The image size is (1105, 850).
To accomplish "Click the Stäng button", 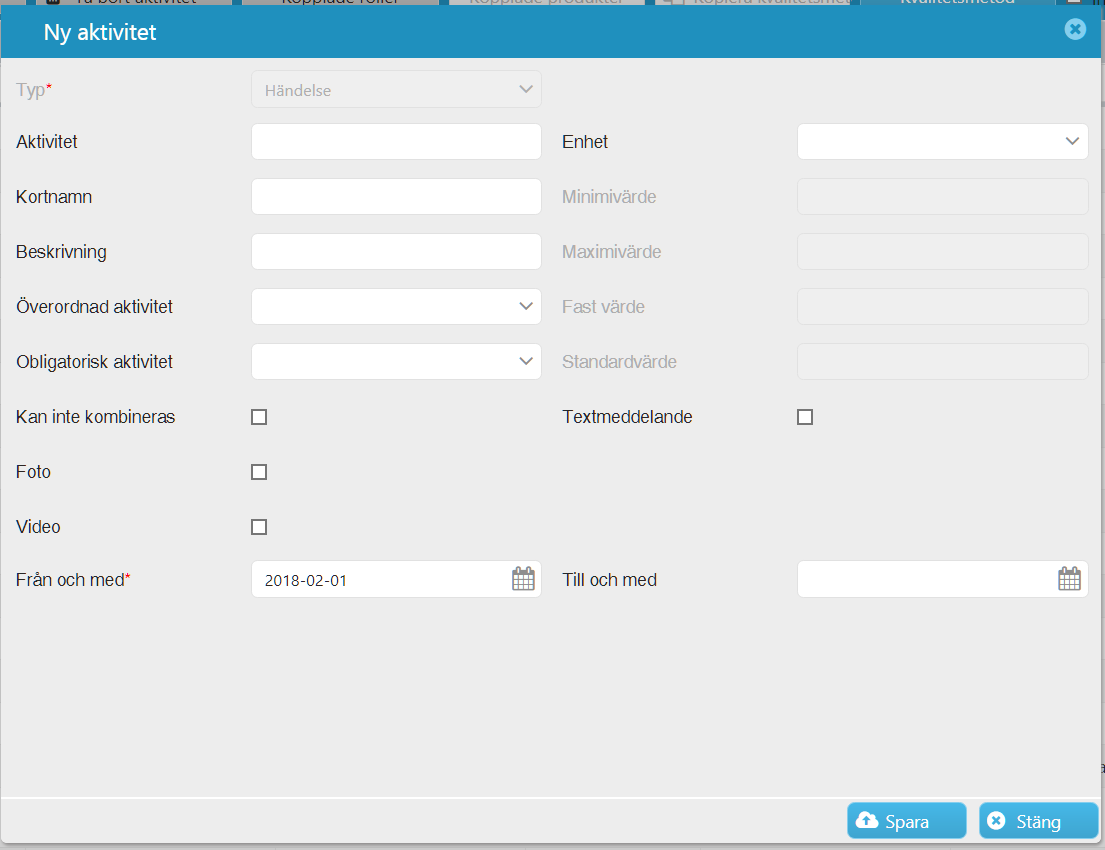I will point(1038,821).
